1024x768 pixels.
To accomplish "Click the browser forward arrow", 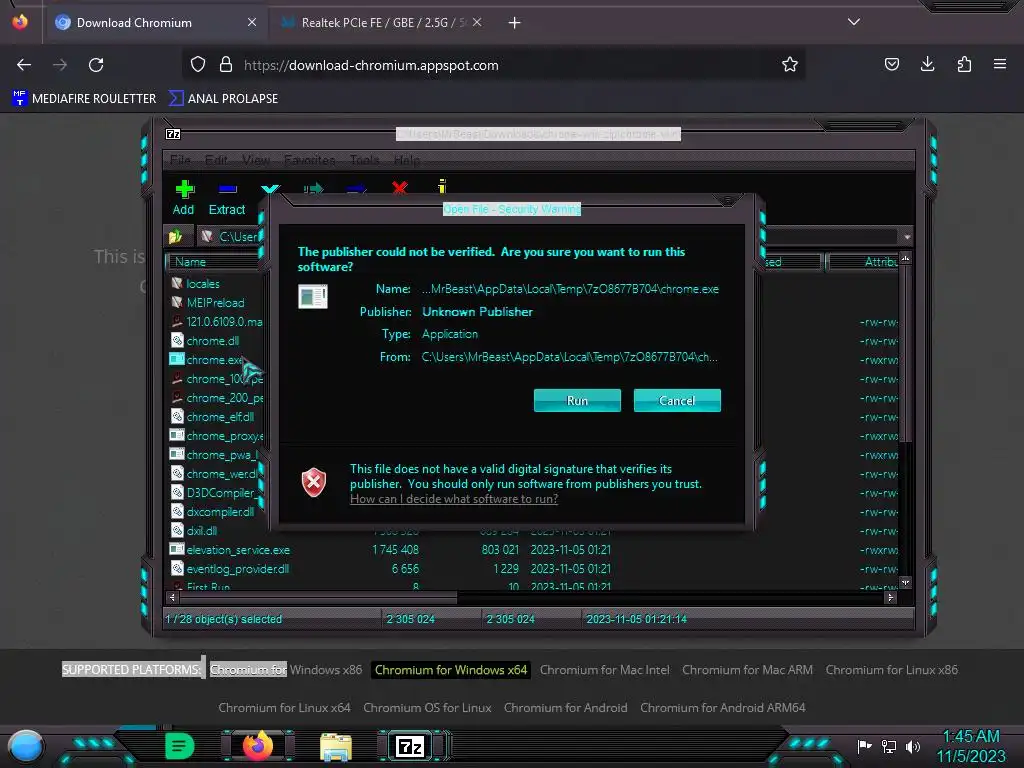I will [x=60, y=65].
